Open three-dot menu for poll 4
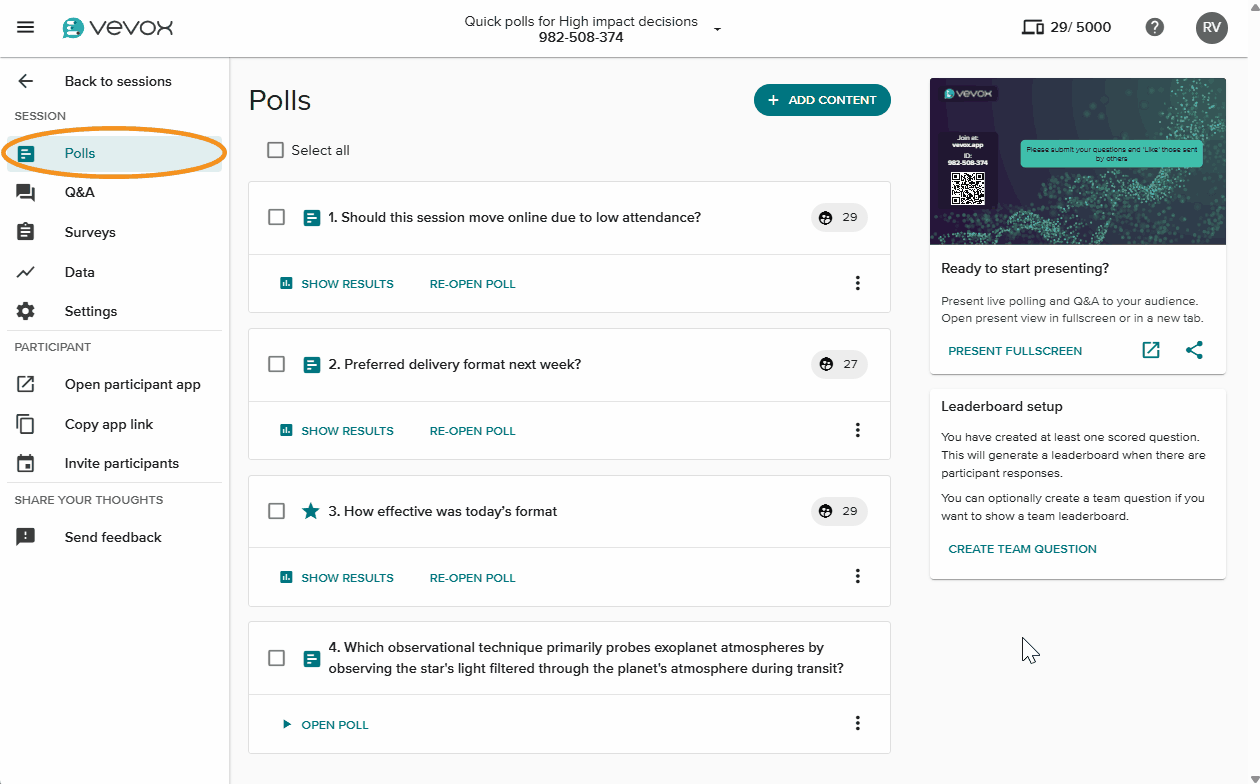1260x784 pixels. [857, 723]
